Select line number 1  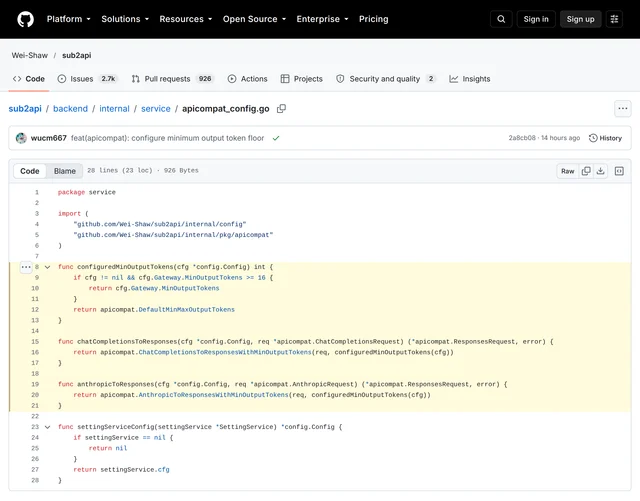coord(37,192)
